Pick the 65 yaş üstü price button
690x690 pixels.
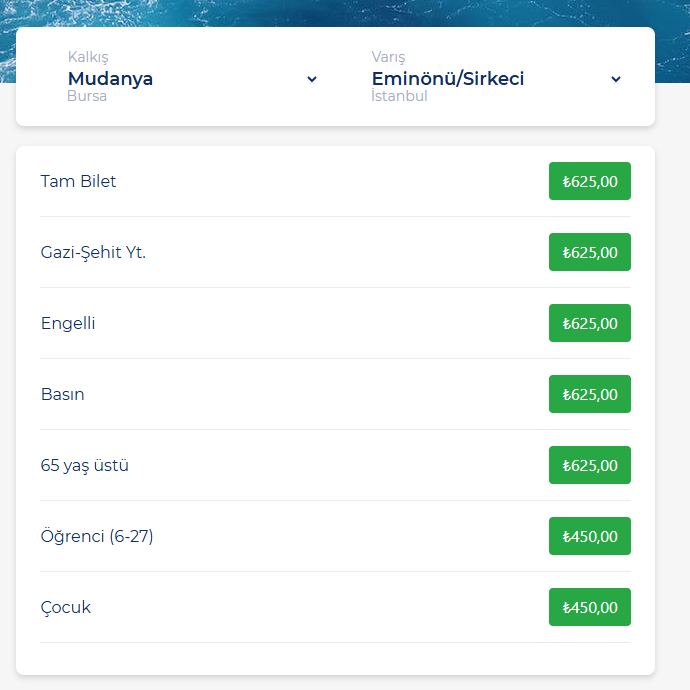(589, 465)
